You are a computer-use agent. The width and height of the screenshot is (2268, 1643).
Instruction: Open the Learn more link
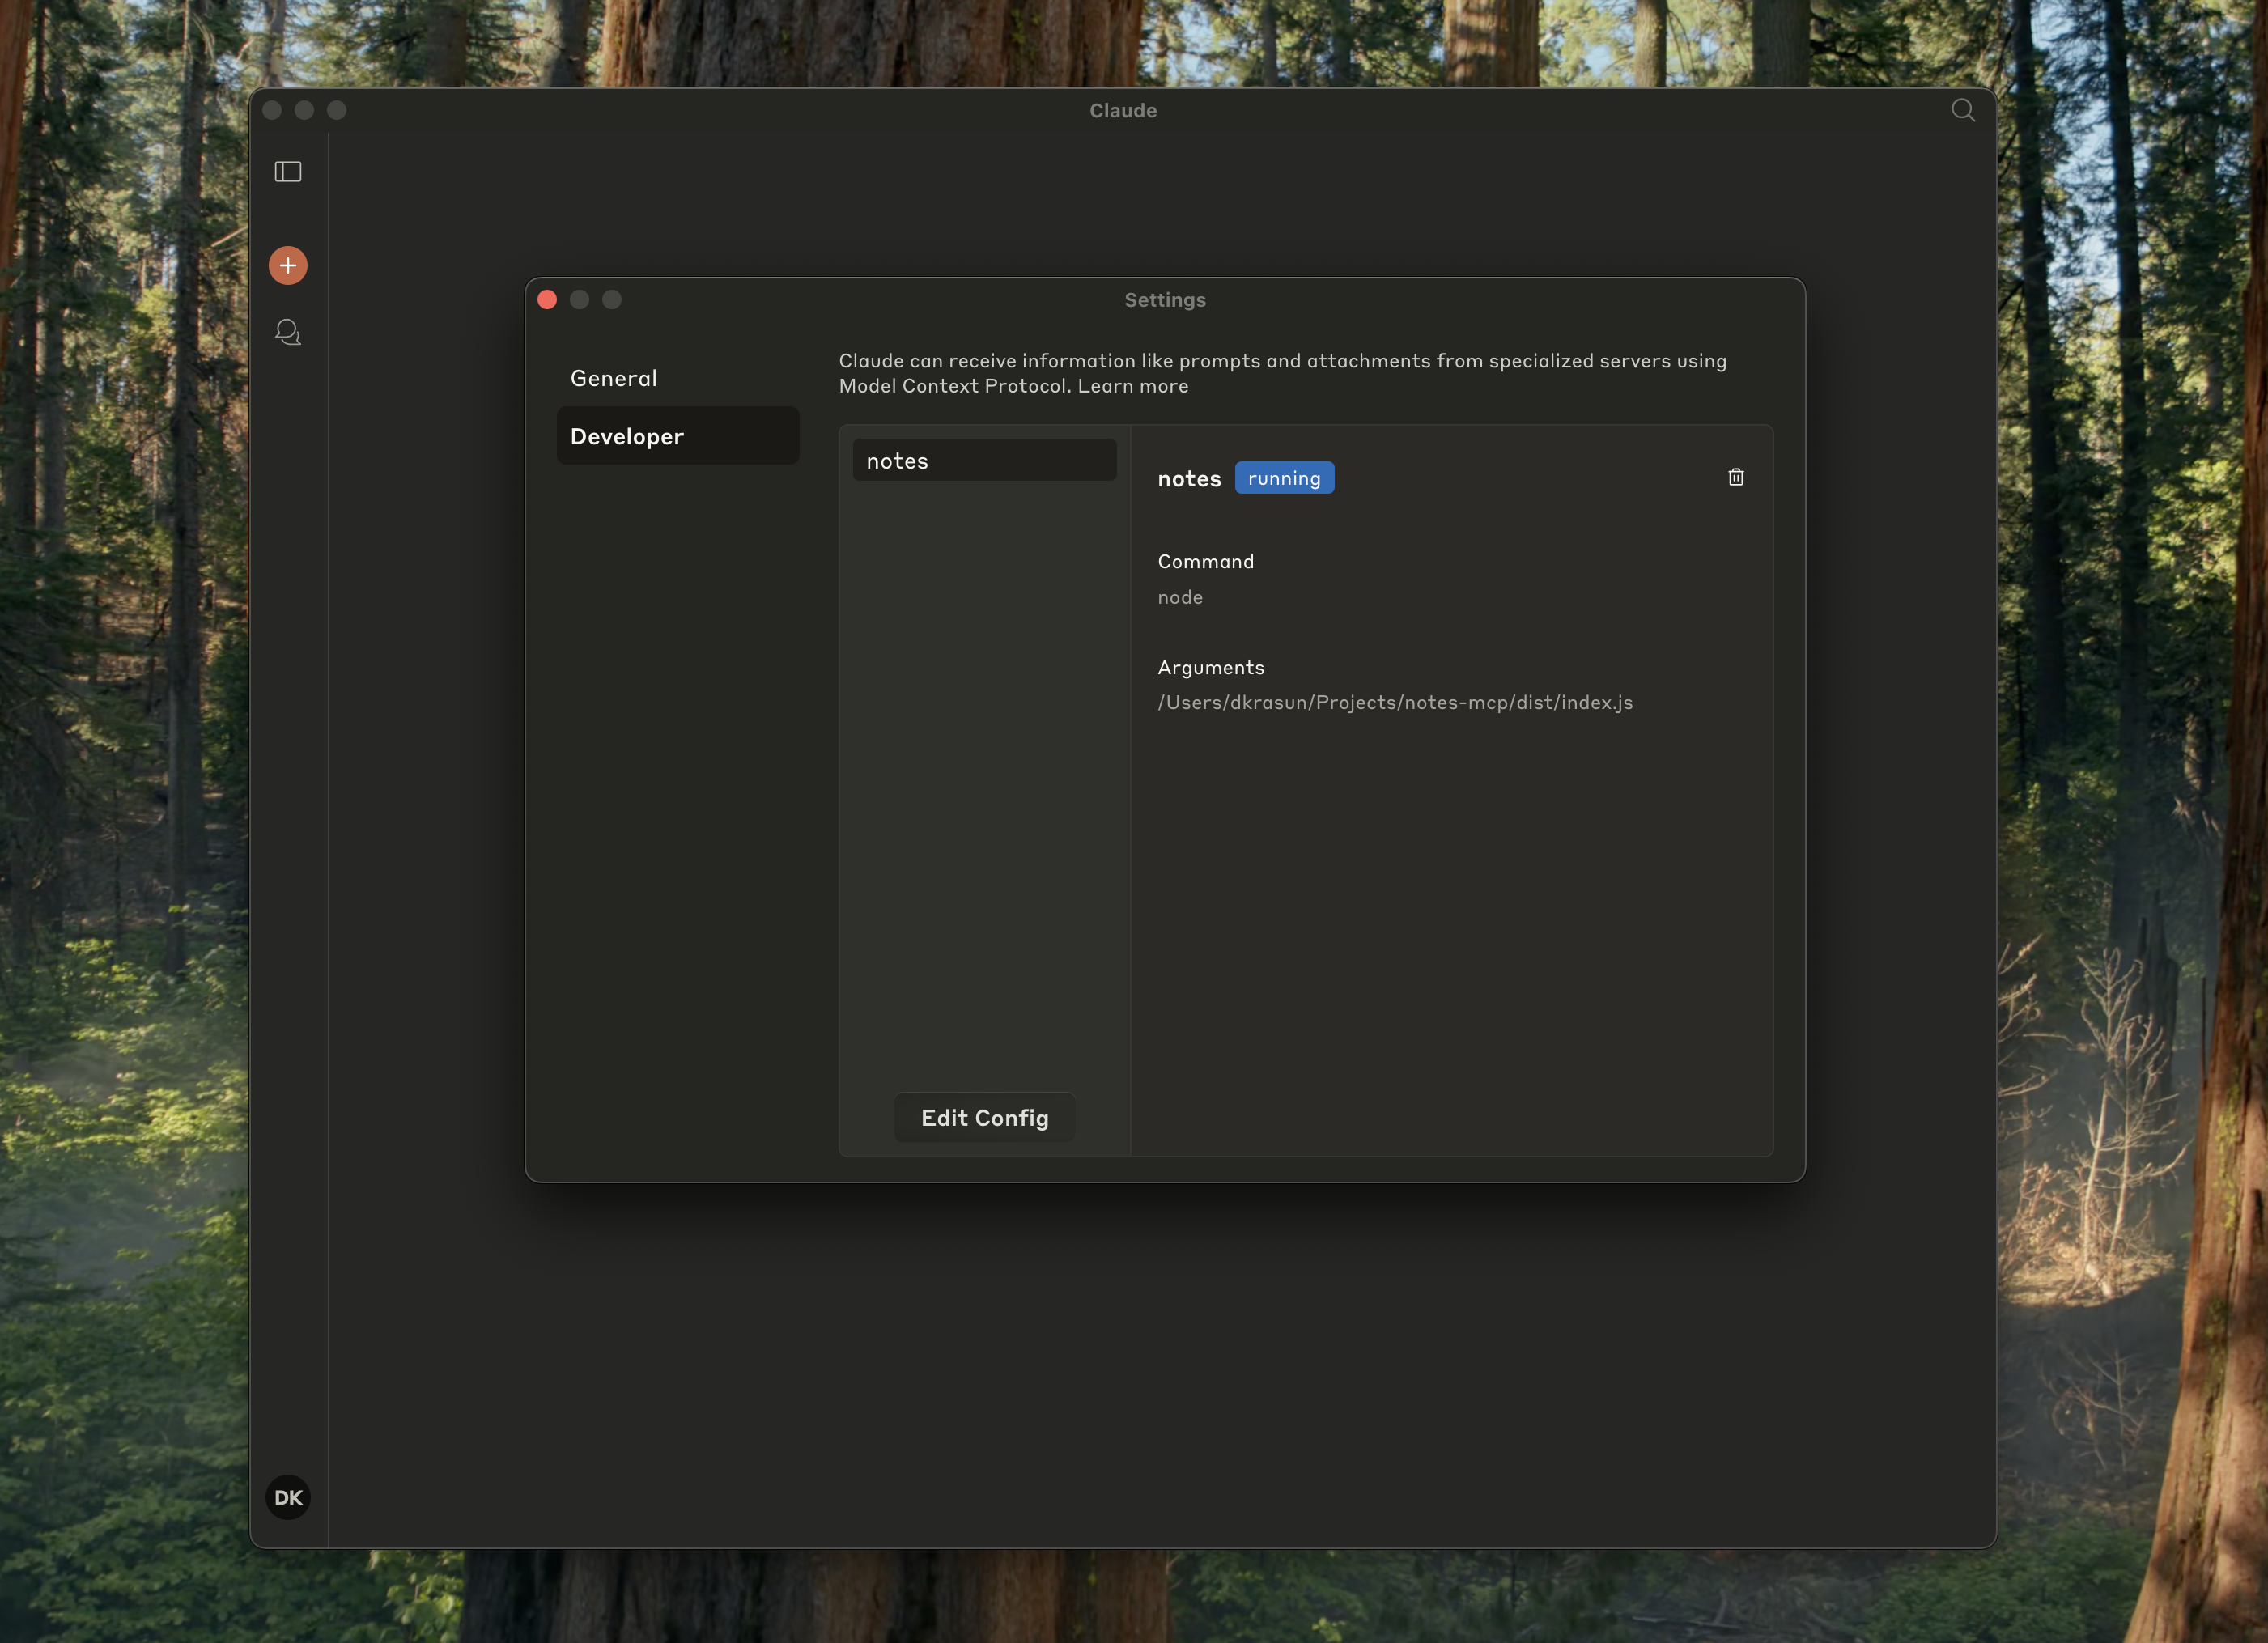point(1132,386)
